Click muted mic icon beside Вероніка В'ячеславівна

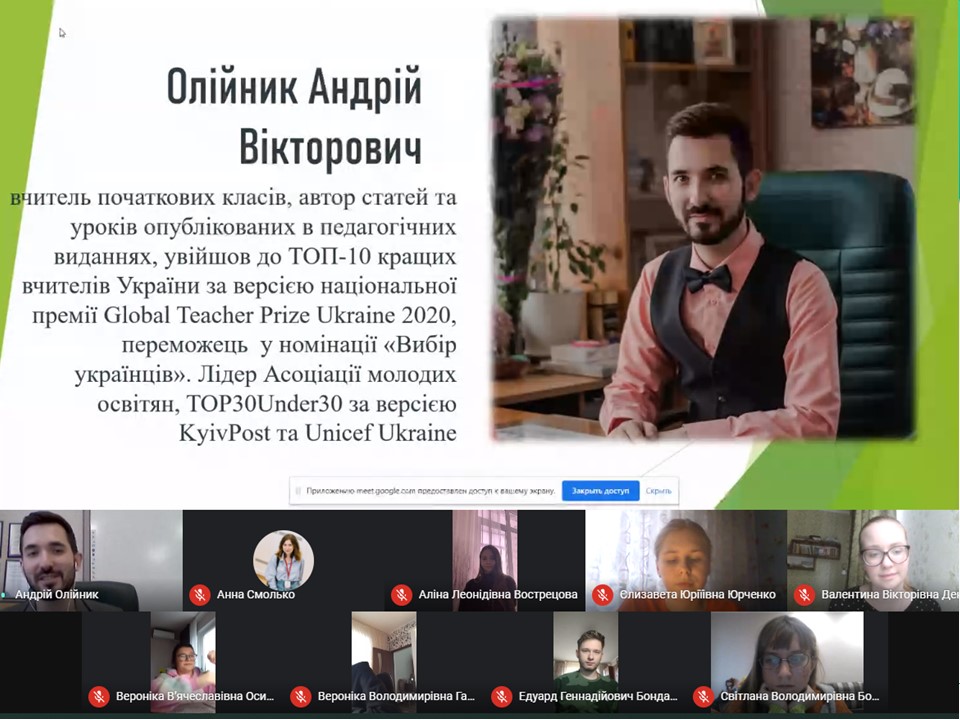(98, 697)
